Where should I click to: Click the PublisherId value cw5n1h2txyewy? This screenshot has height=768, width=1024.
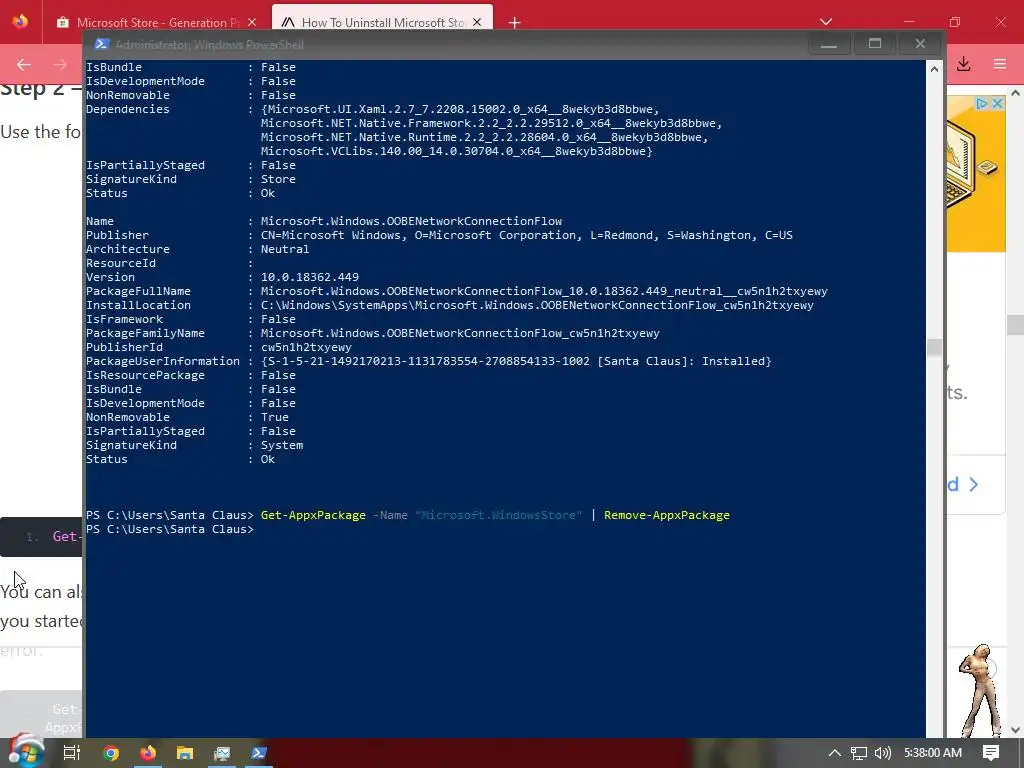click(x=306, y=347)
